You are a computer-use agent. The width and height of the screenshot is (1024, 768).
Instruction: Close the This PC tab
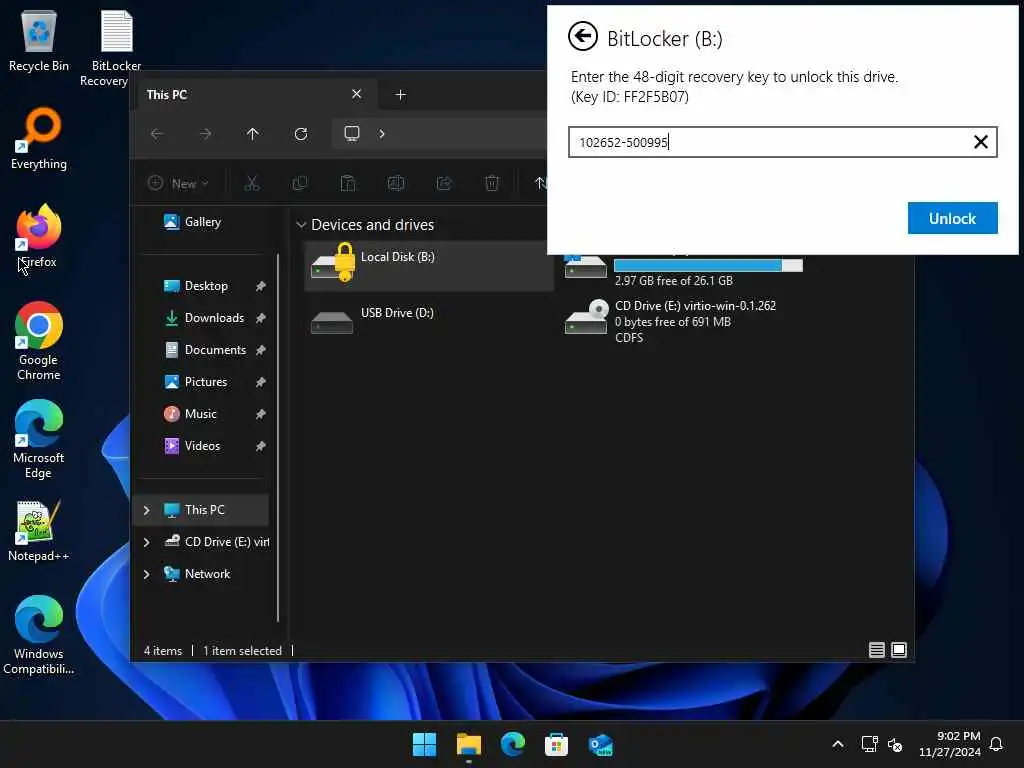[357, 94]
